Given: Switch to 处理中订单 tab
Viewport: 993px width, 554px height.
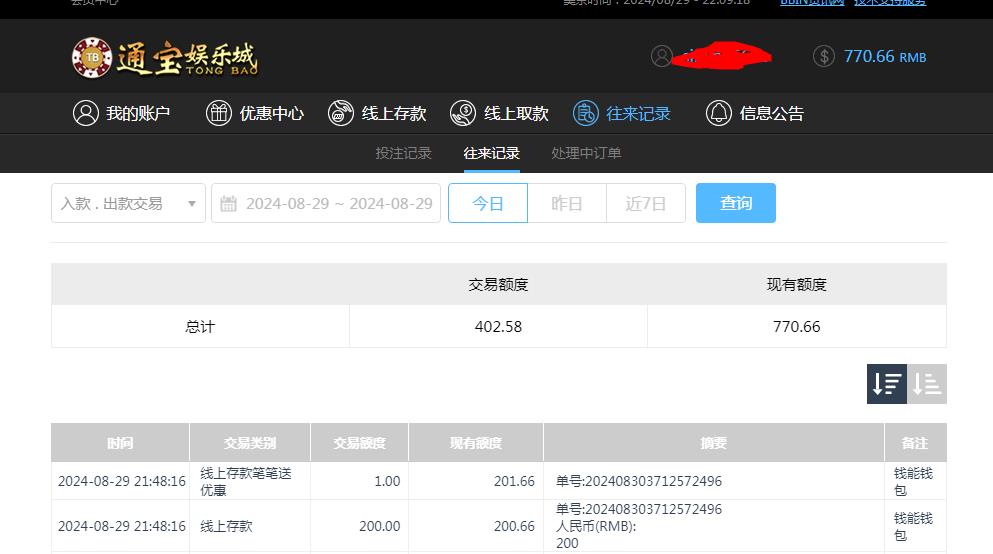Looking at the screenshot, I should click(x=586, y=153).
